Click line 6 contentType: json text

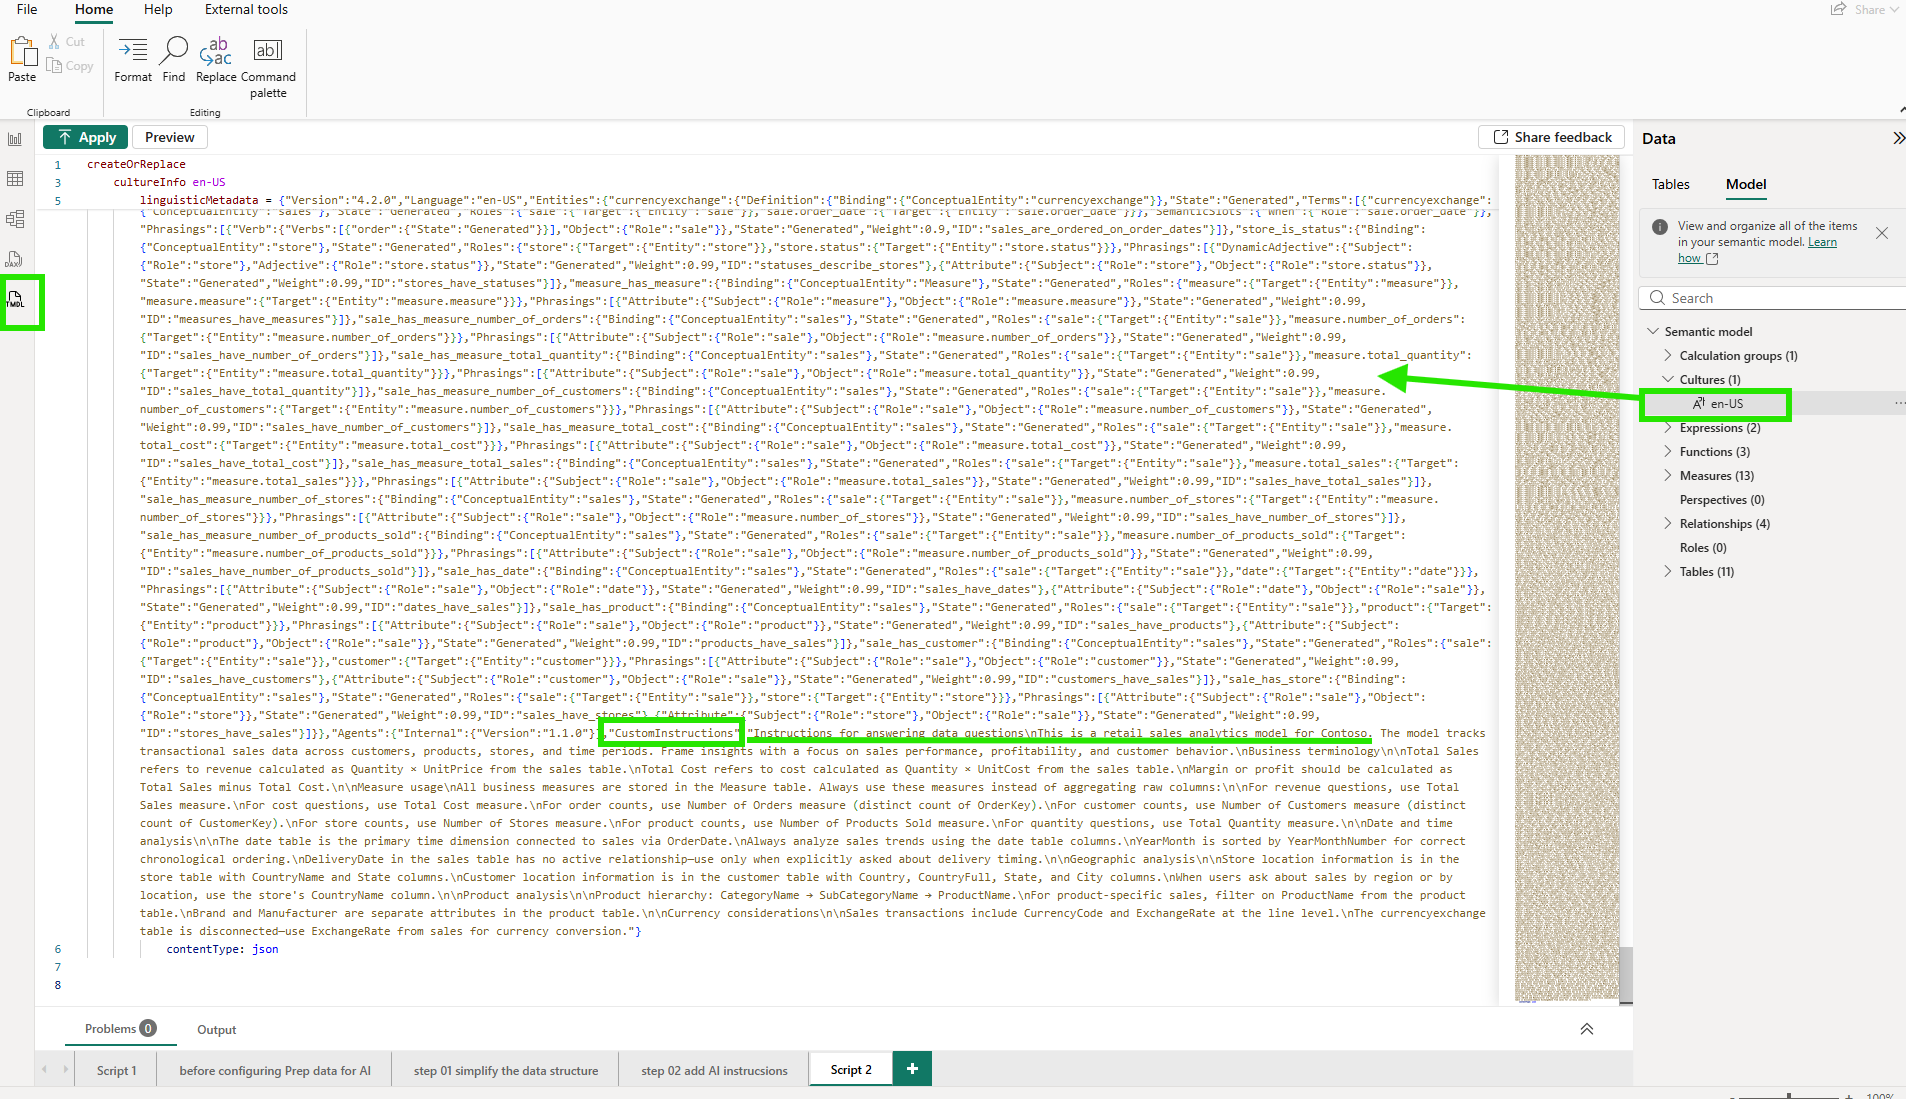(222, 950)
